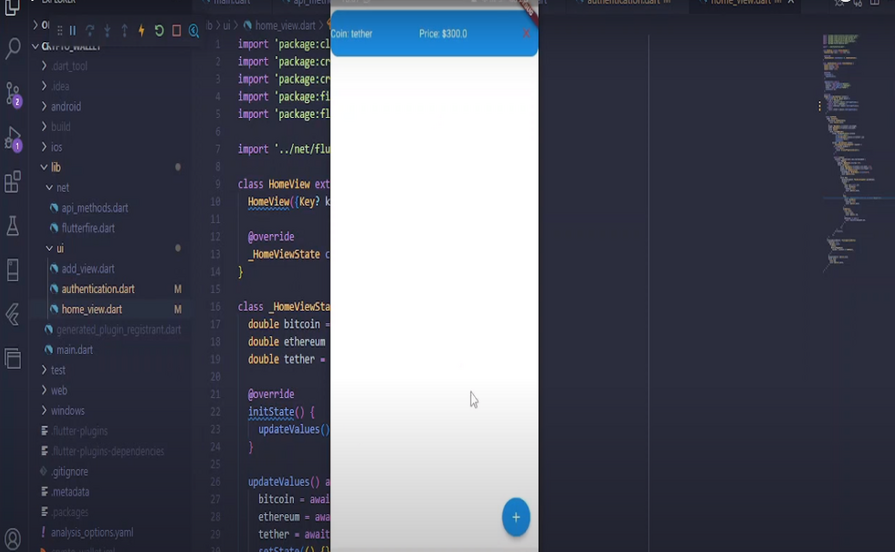The image size is (895, 552).
Task: Open add_view.dart in the explorer
Action: 88,269
